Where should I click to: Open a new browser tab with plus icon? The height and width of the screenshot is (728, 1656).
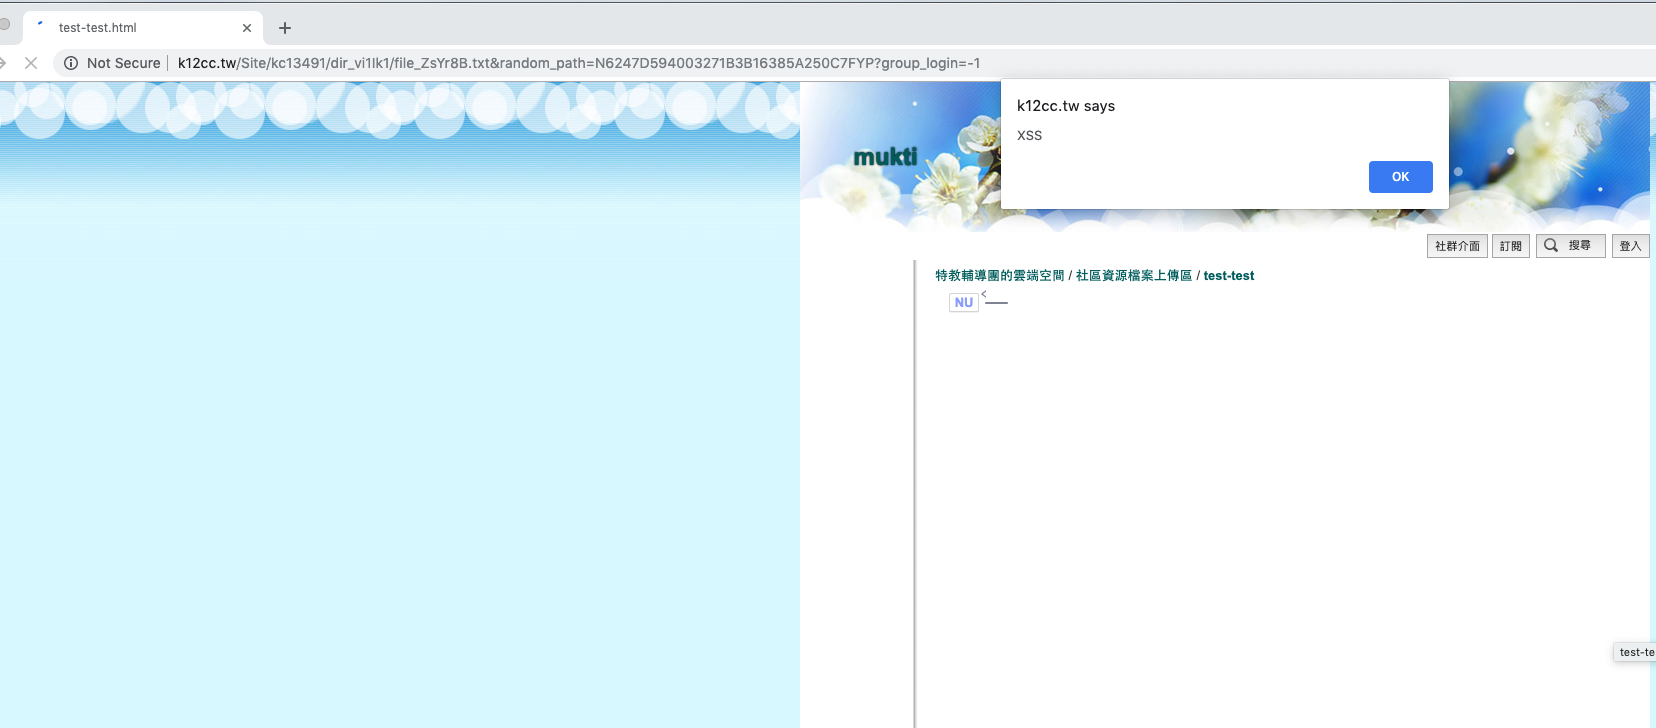click(285, 28)
